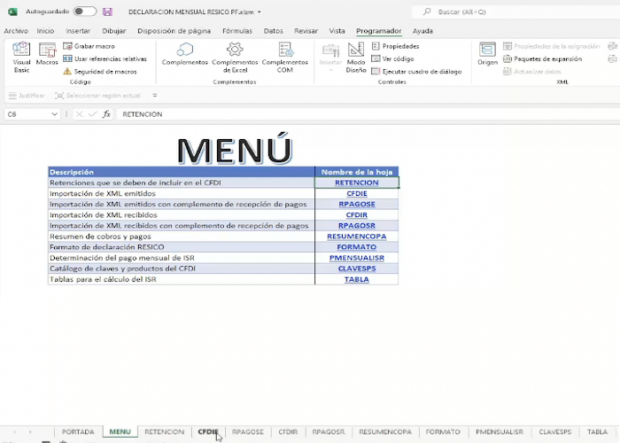Open the file name dropdown in title bar
The image size is (620, 443).
259,12
